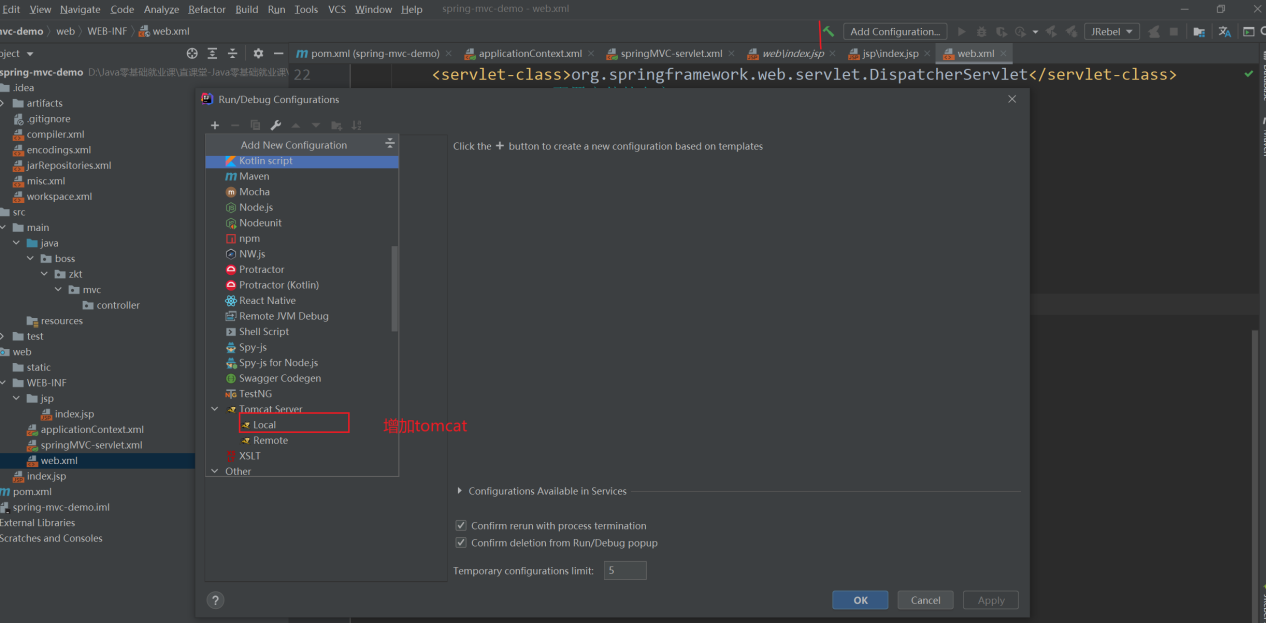The width and height of the screenshot is (1266, 623).
Task: Select npm configuration type
Action: (302, 238)
